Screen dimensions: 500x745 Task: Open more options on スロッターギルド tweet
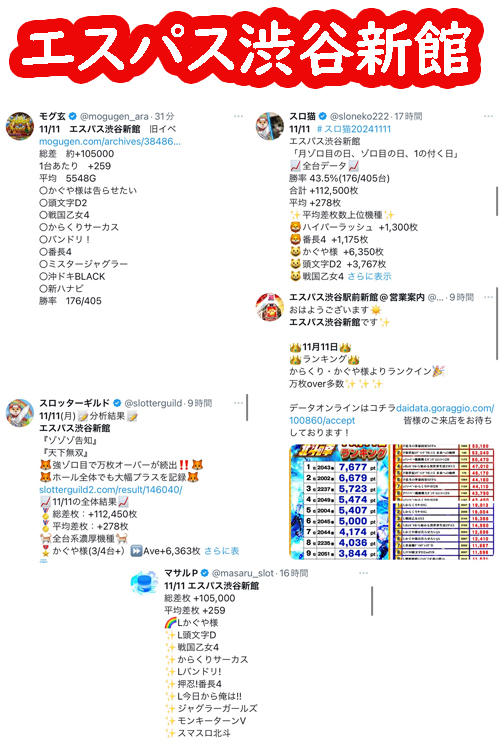tap(239, 403)
